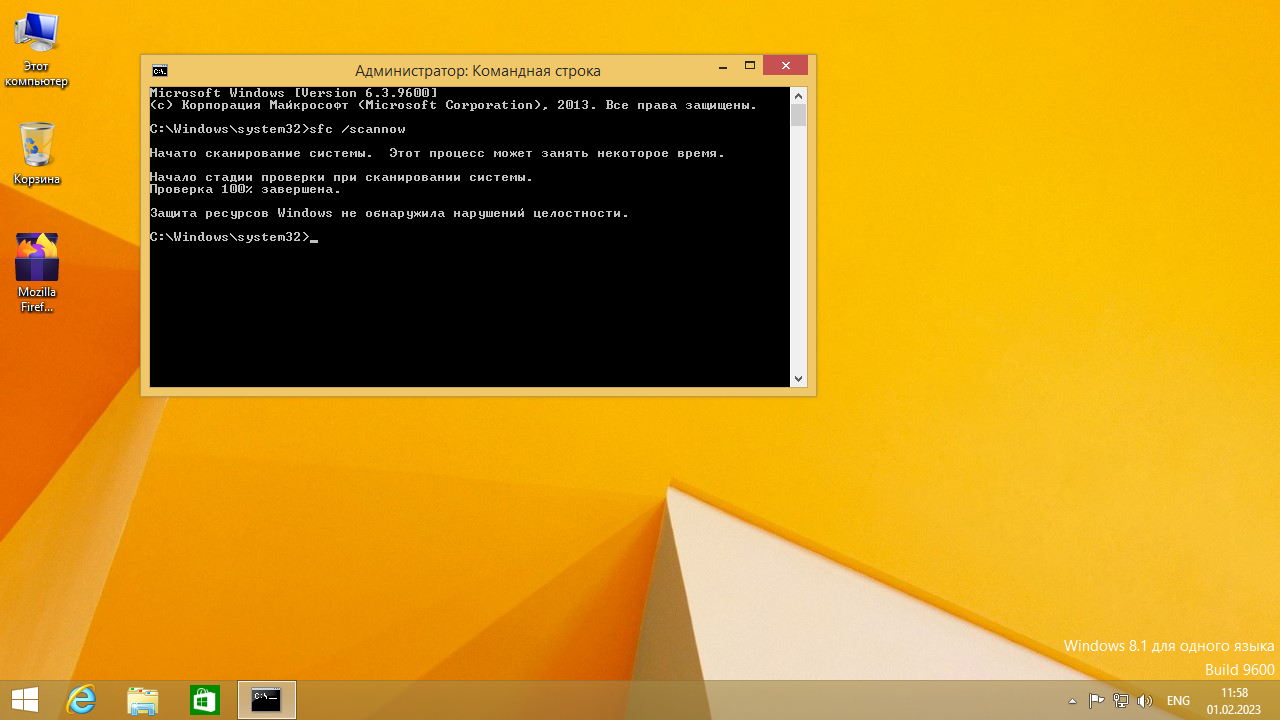Show hidden tray icons arrow

tap(1073, 701)
